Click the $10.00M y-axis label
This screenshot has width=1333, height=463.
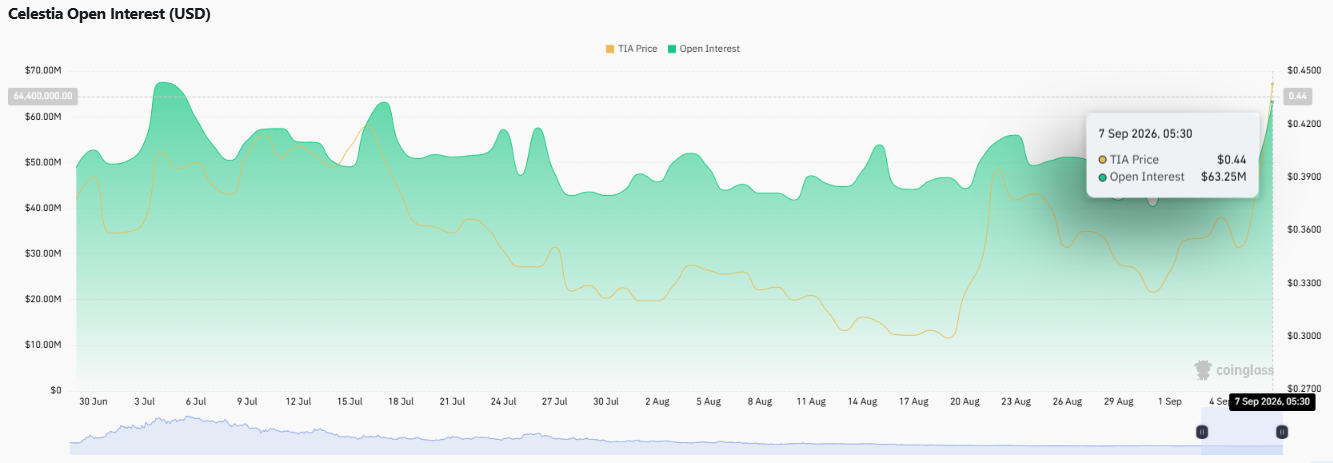coord(44,345)
